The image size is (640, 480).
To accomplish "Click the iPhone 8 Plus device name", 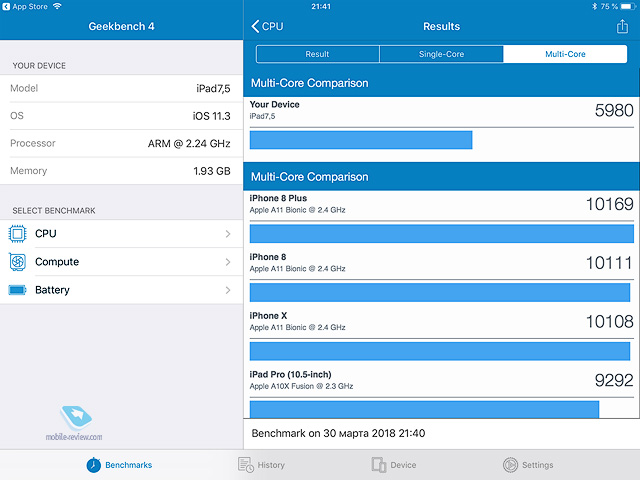I will [x=278, y=198].
